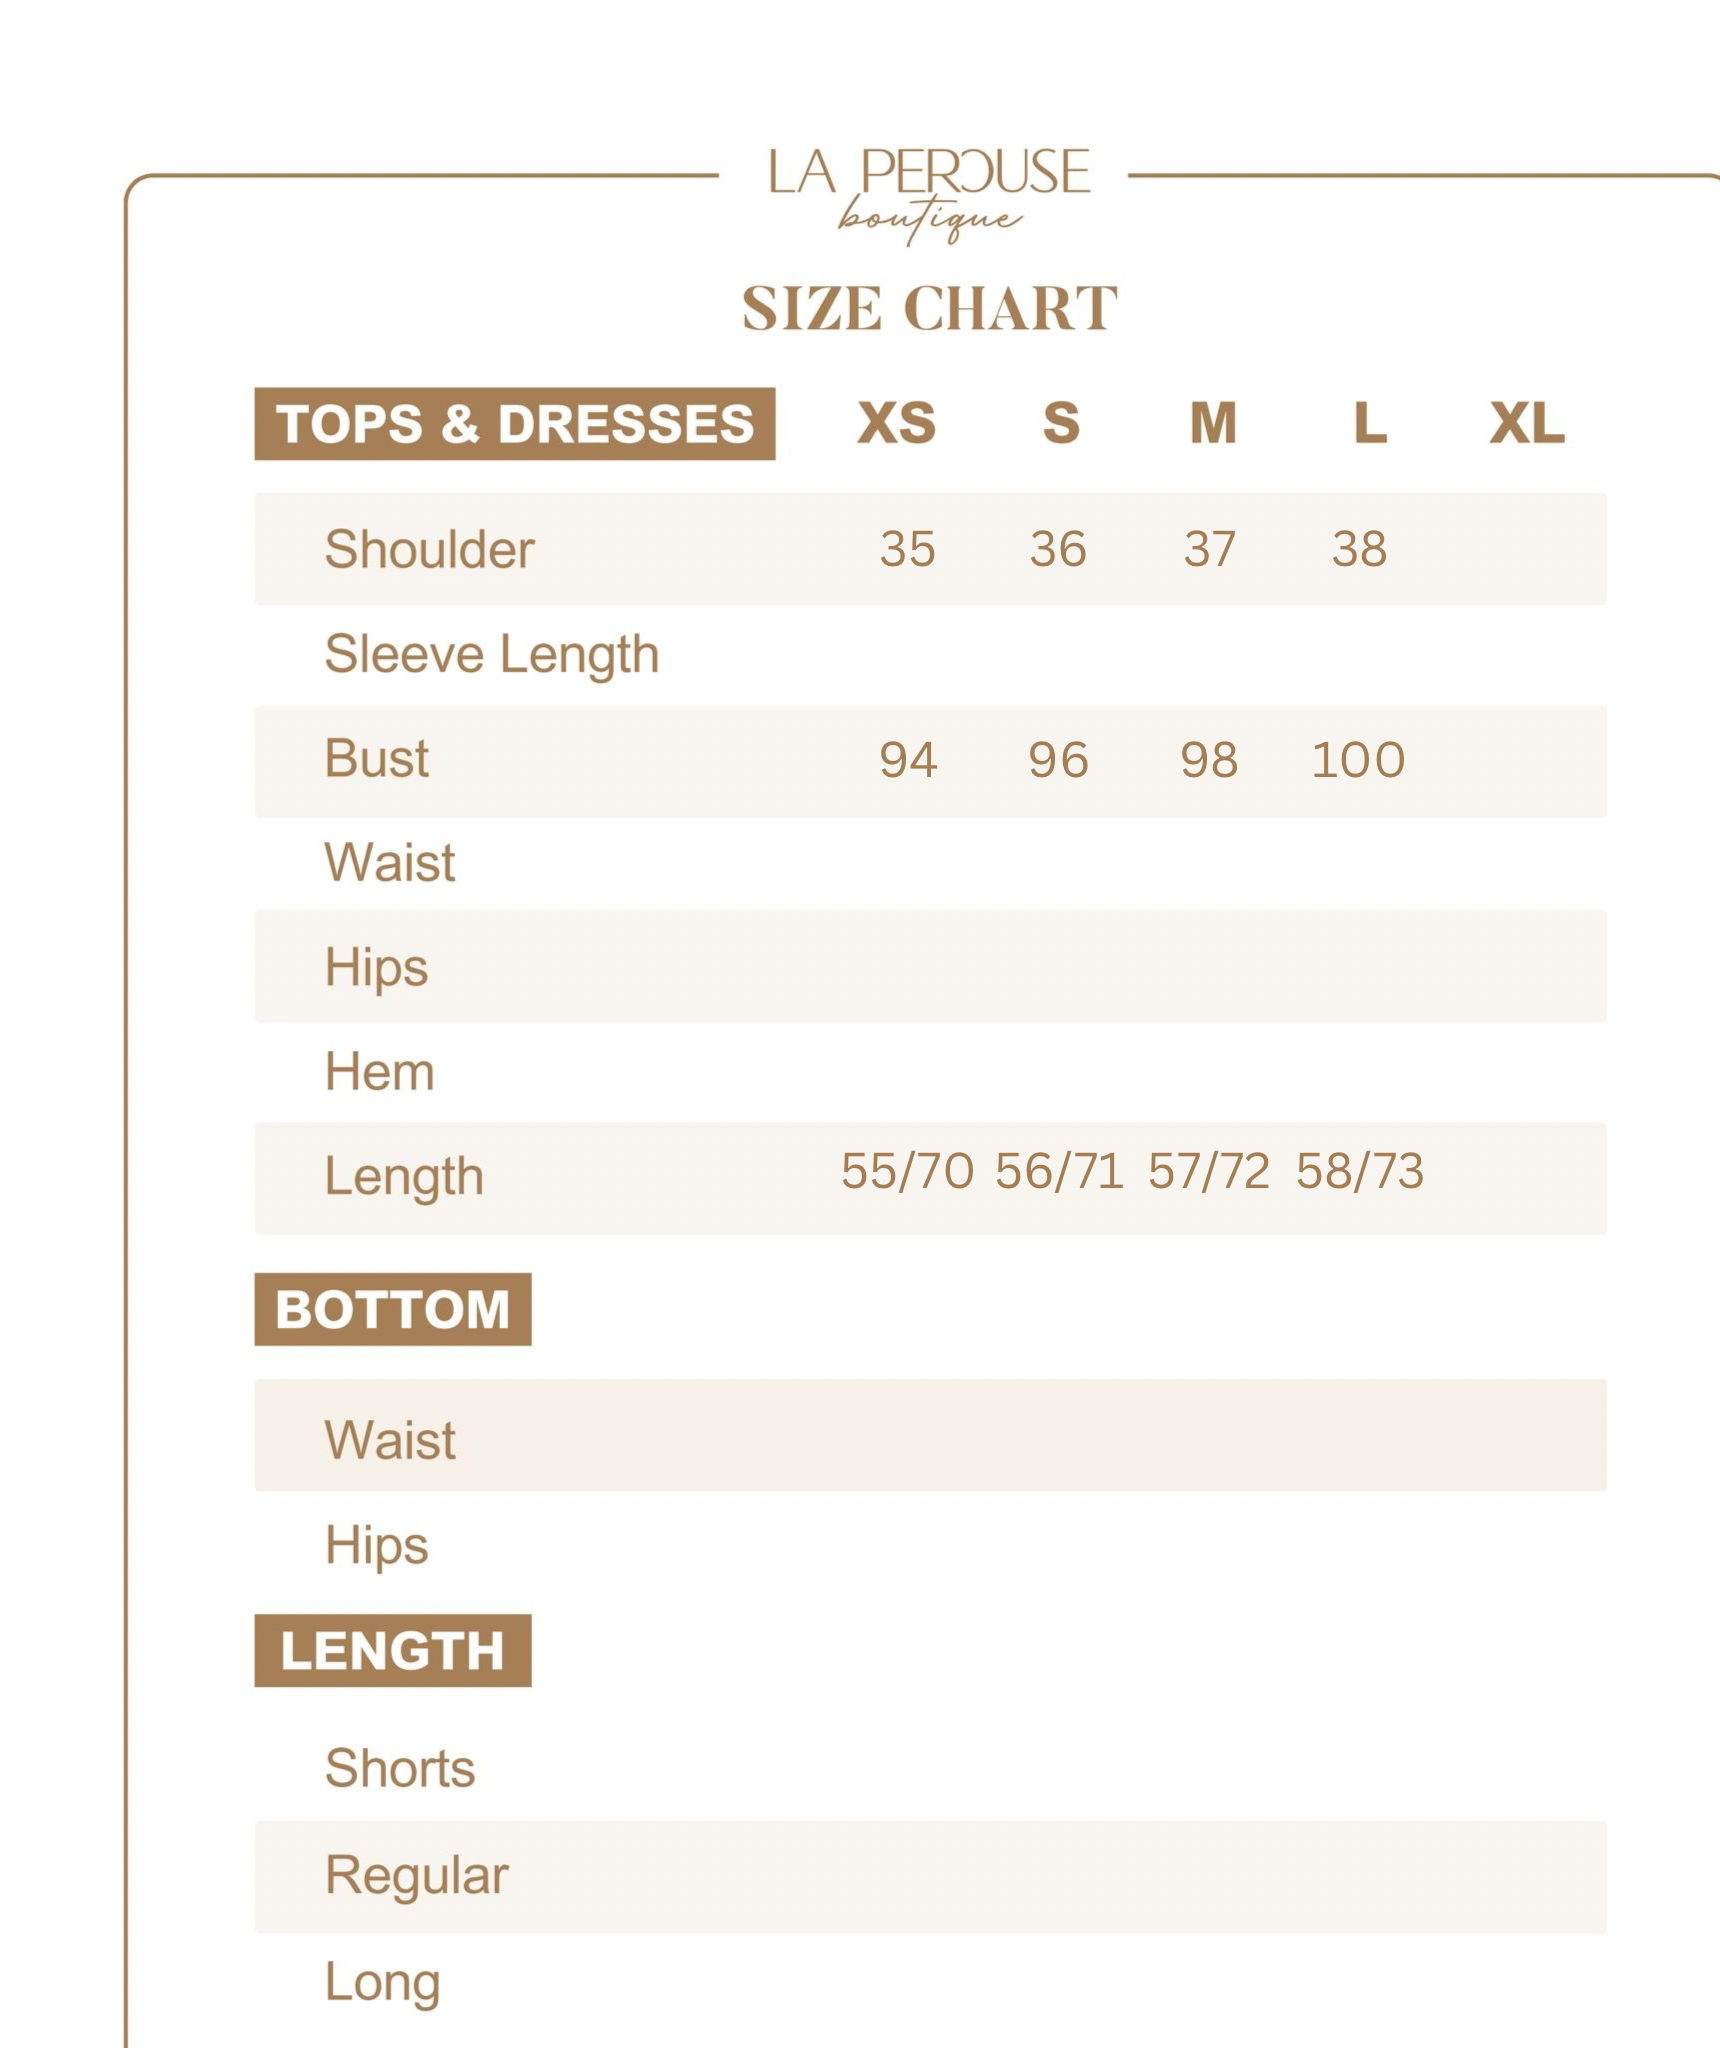The image size is (1720, 2048).
Task: Click the Regular length row label
Action: click(x=416, y=1875)
